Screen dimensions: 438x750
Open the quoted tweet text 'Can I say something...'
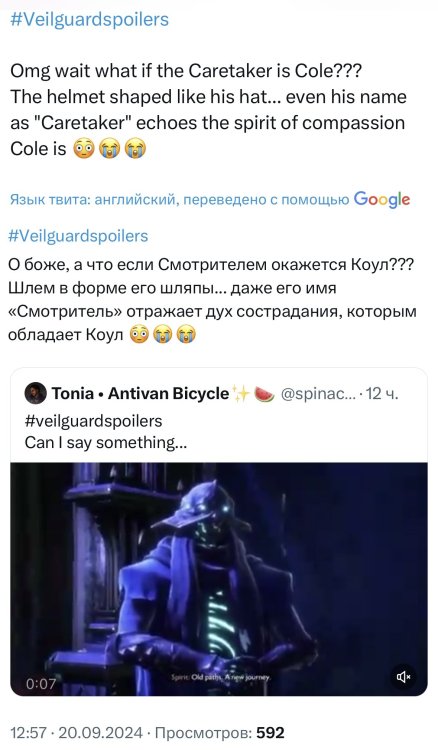106,442
